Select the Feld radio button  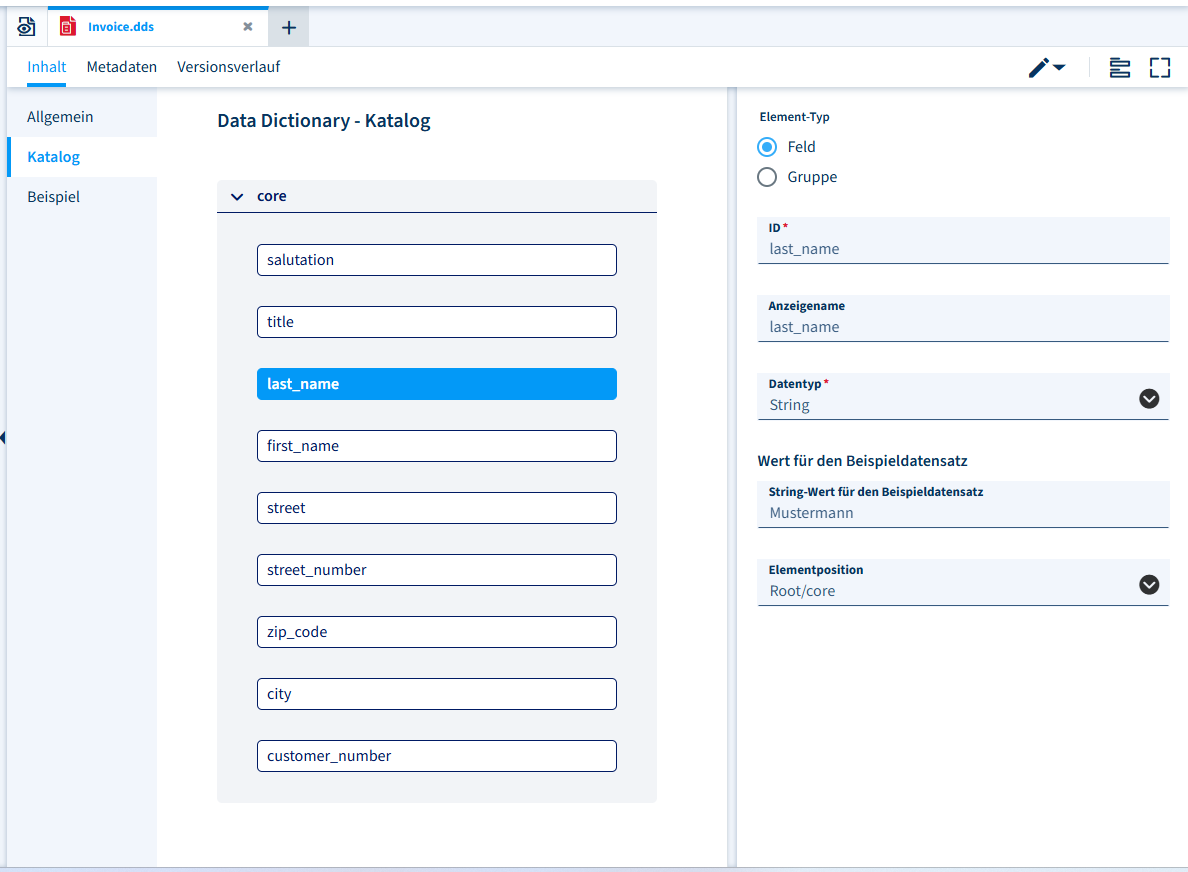[x=767, y=147]
